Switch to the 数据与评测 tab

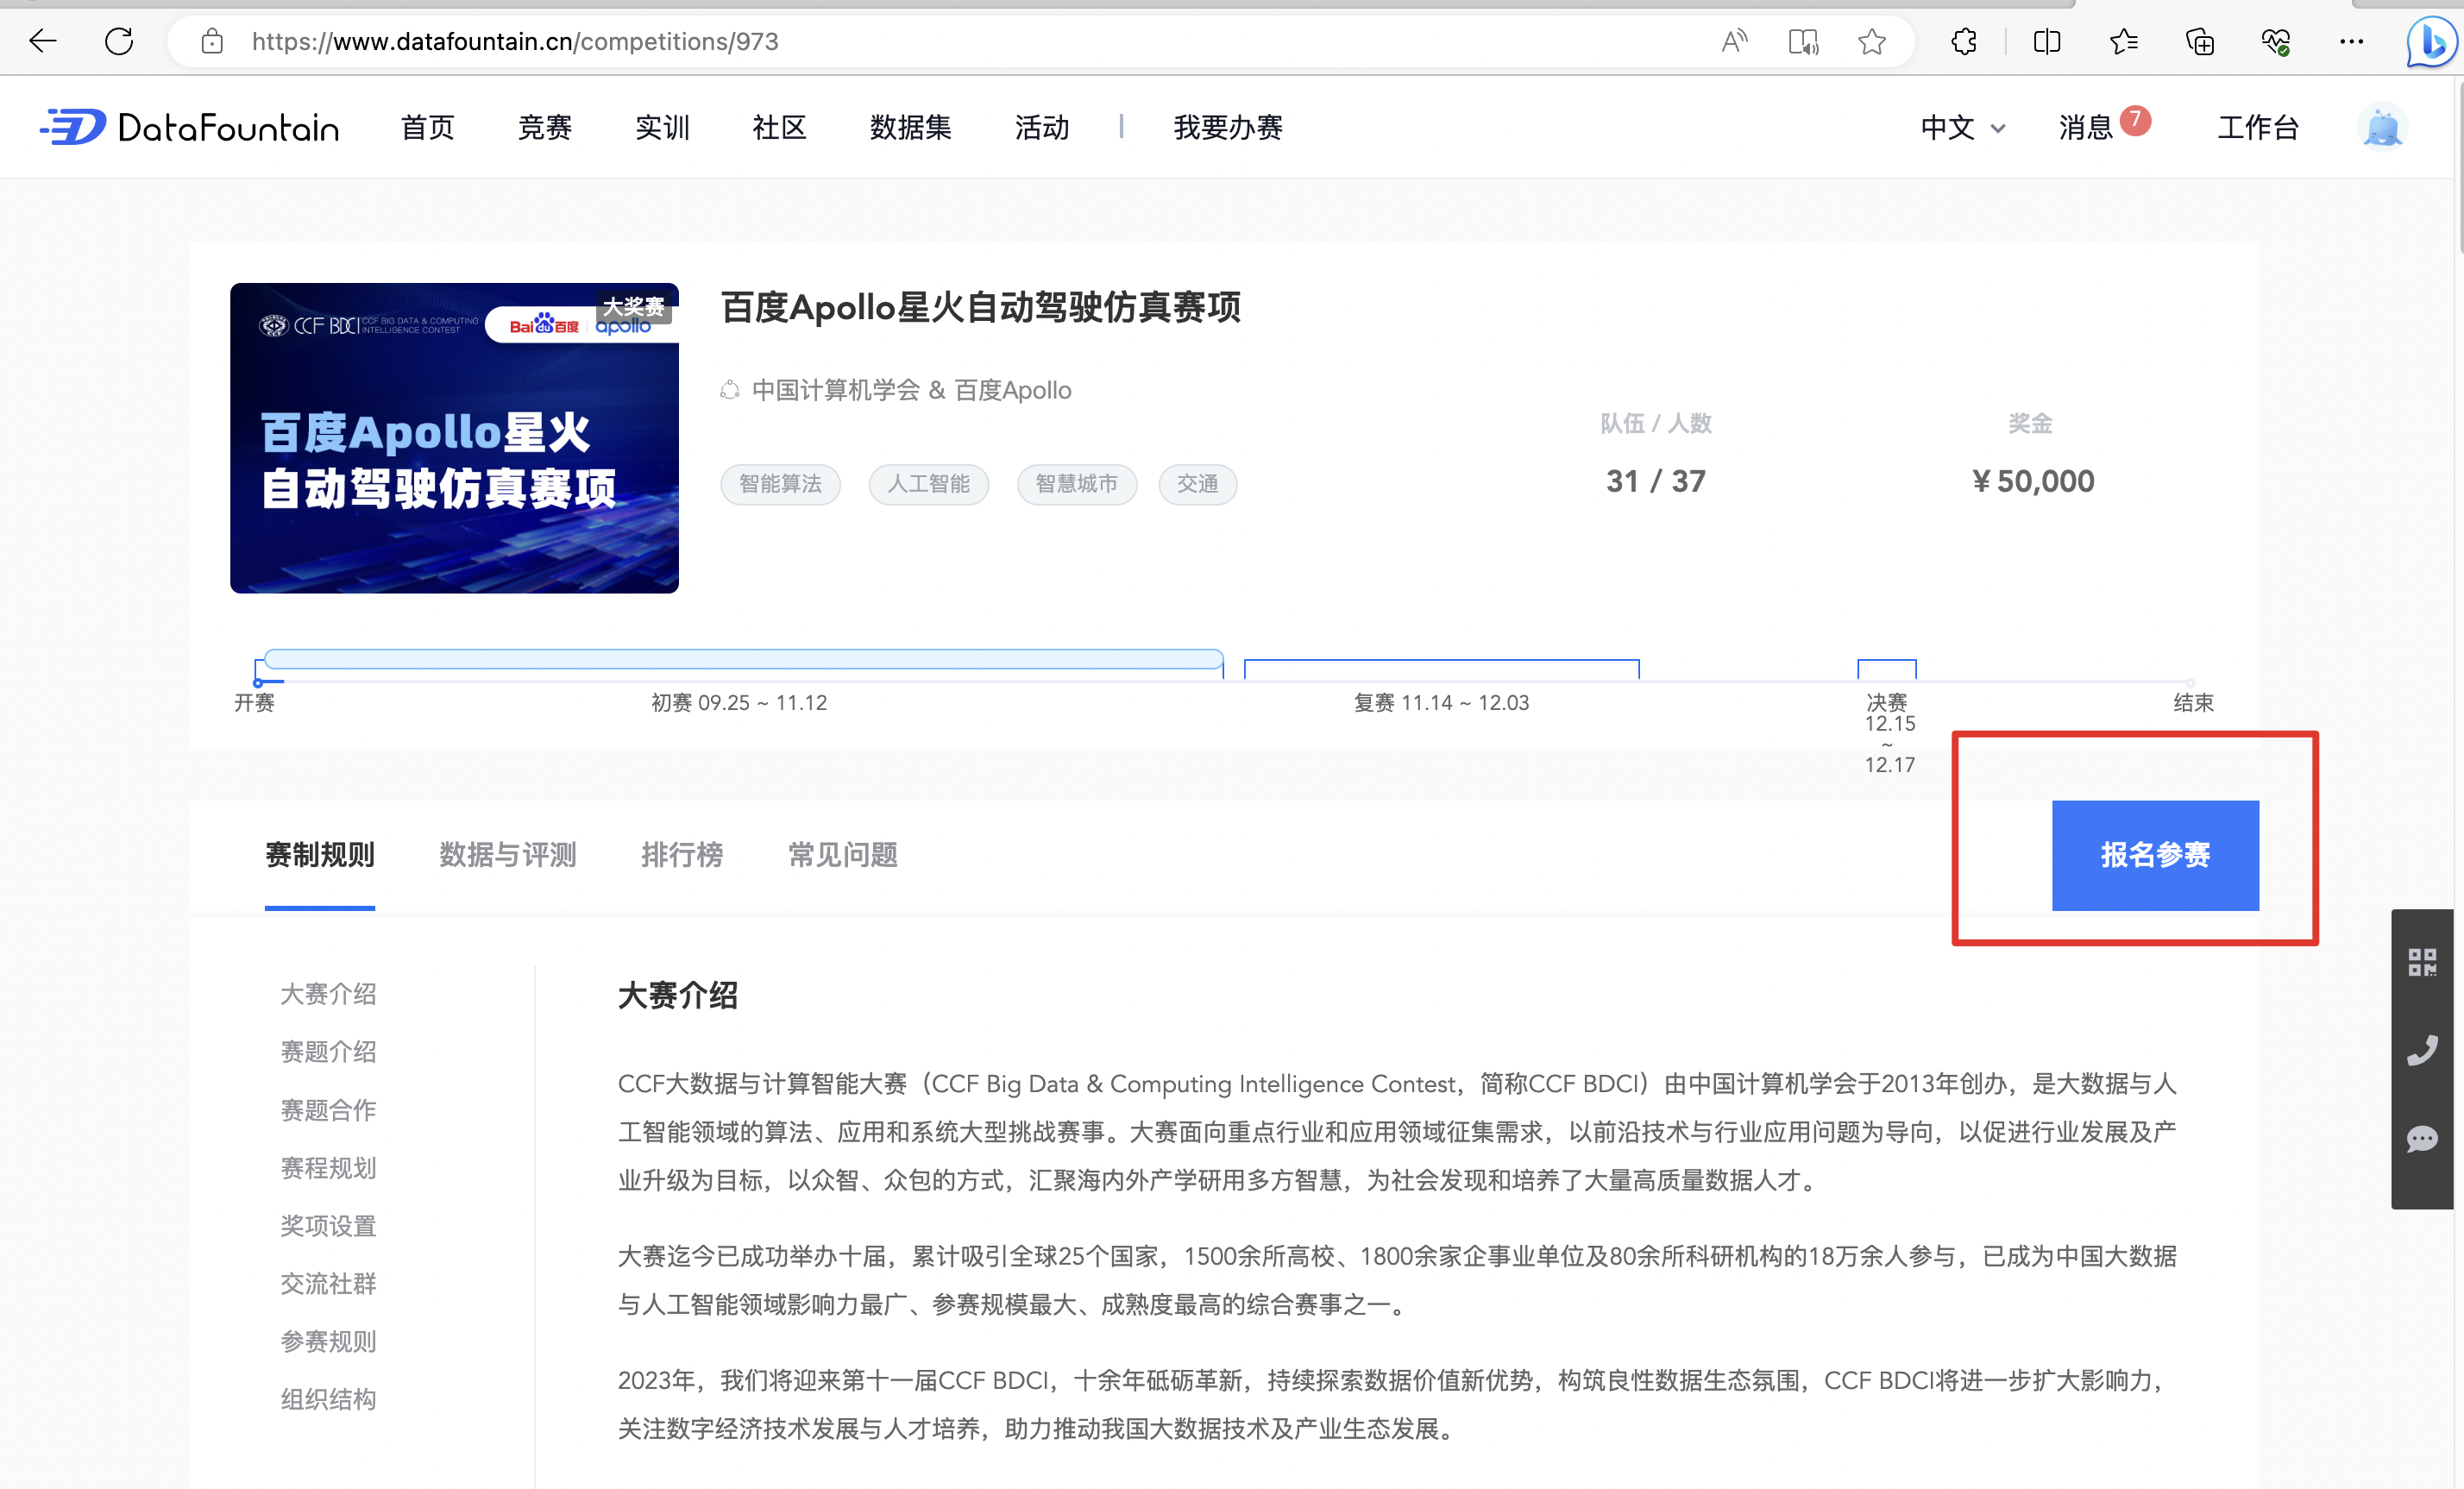[x=507, y=855]
